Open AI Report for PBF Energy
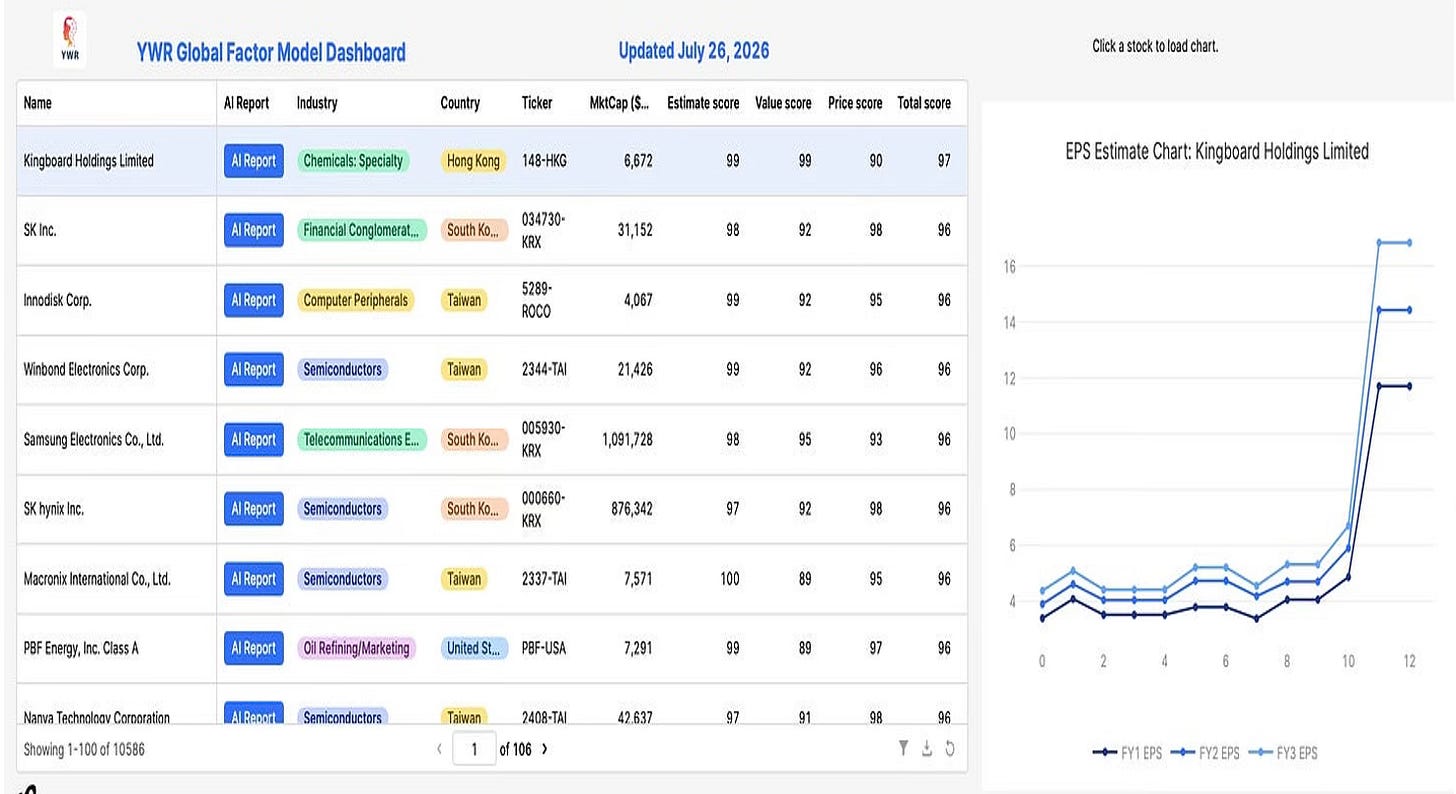1456x794 pixels. 254,648
